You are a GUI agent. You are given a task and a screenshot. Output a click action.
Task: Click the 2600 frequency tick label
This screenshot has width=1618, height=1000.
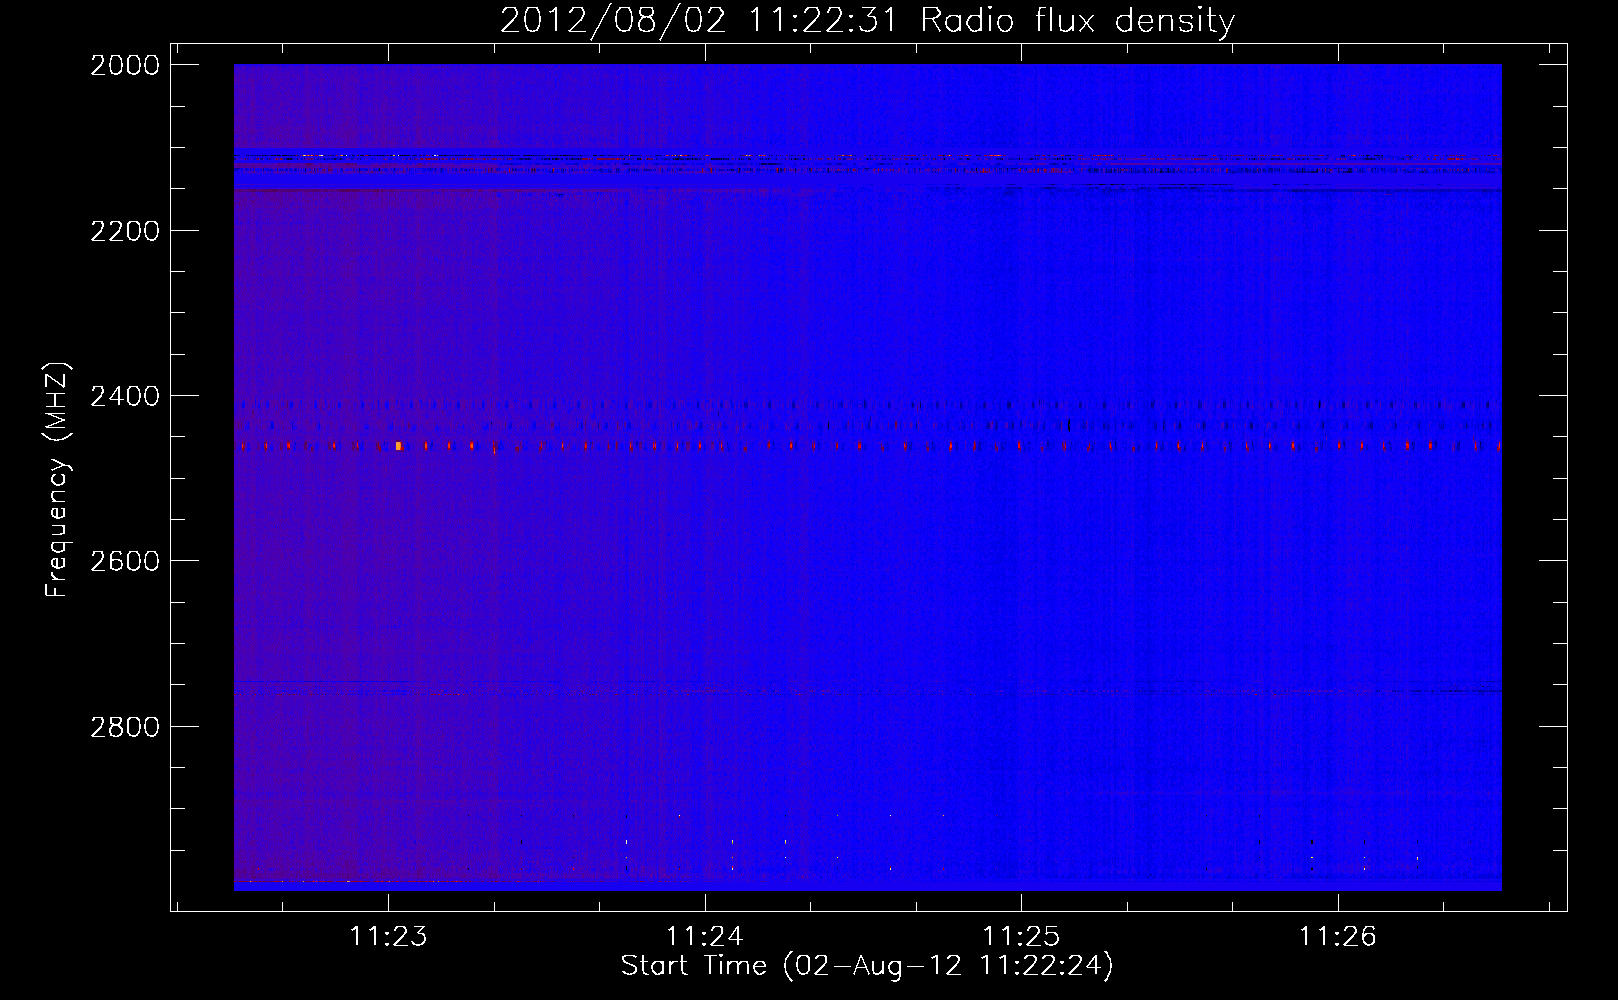125,561
